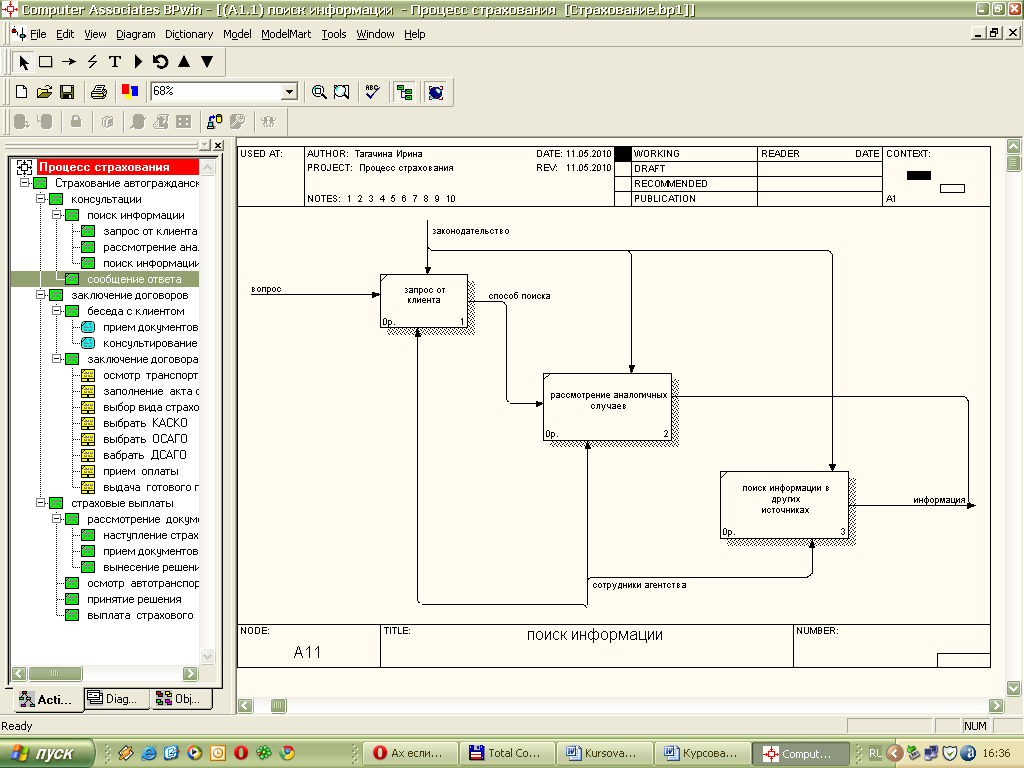Go to child diagram using down triangle
This screenshot has height=768, width=1024.
tap(207, 62)
